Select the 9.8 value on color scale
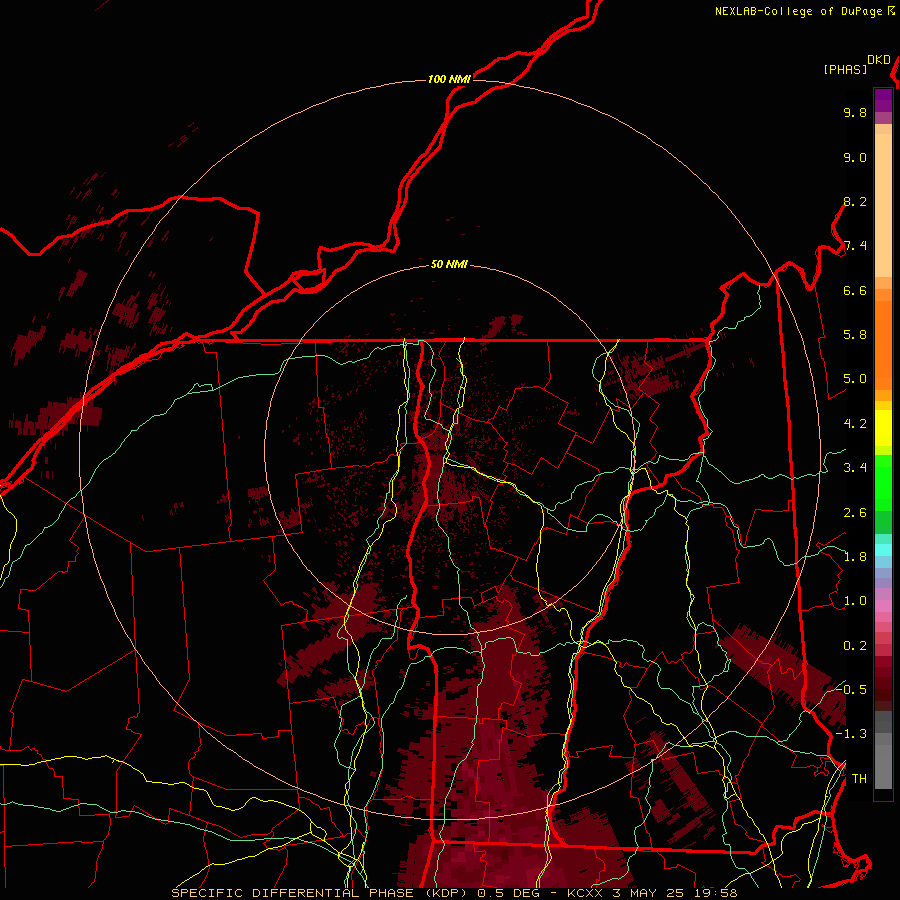This screenshot has height=900, width=900. pos(855,113)
